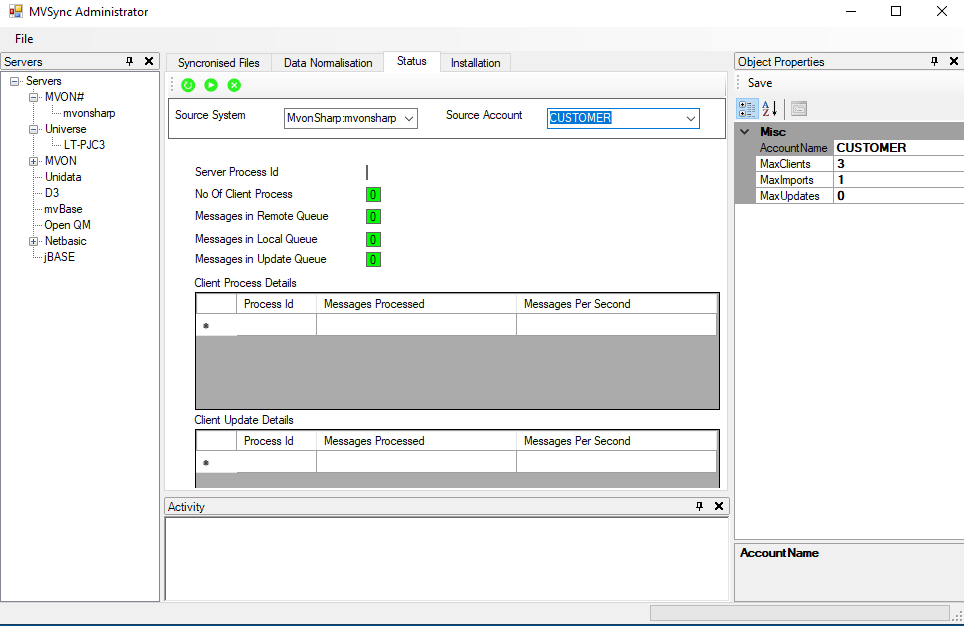The width and height of the screenshot is (964, 626).
Task: Edit the MaxUpdates value 0
Action: click(x=899, y=196)
